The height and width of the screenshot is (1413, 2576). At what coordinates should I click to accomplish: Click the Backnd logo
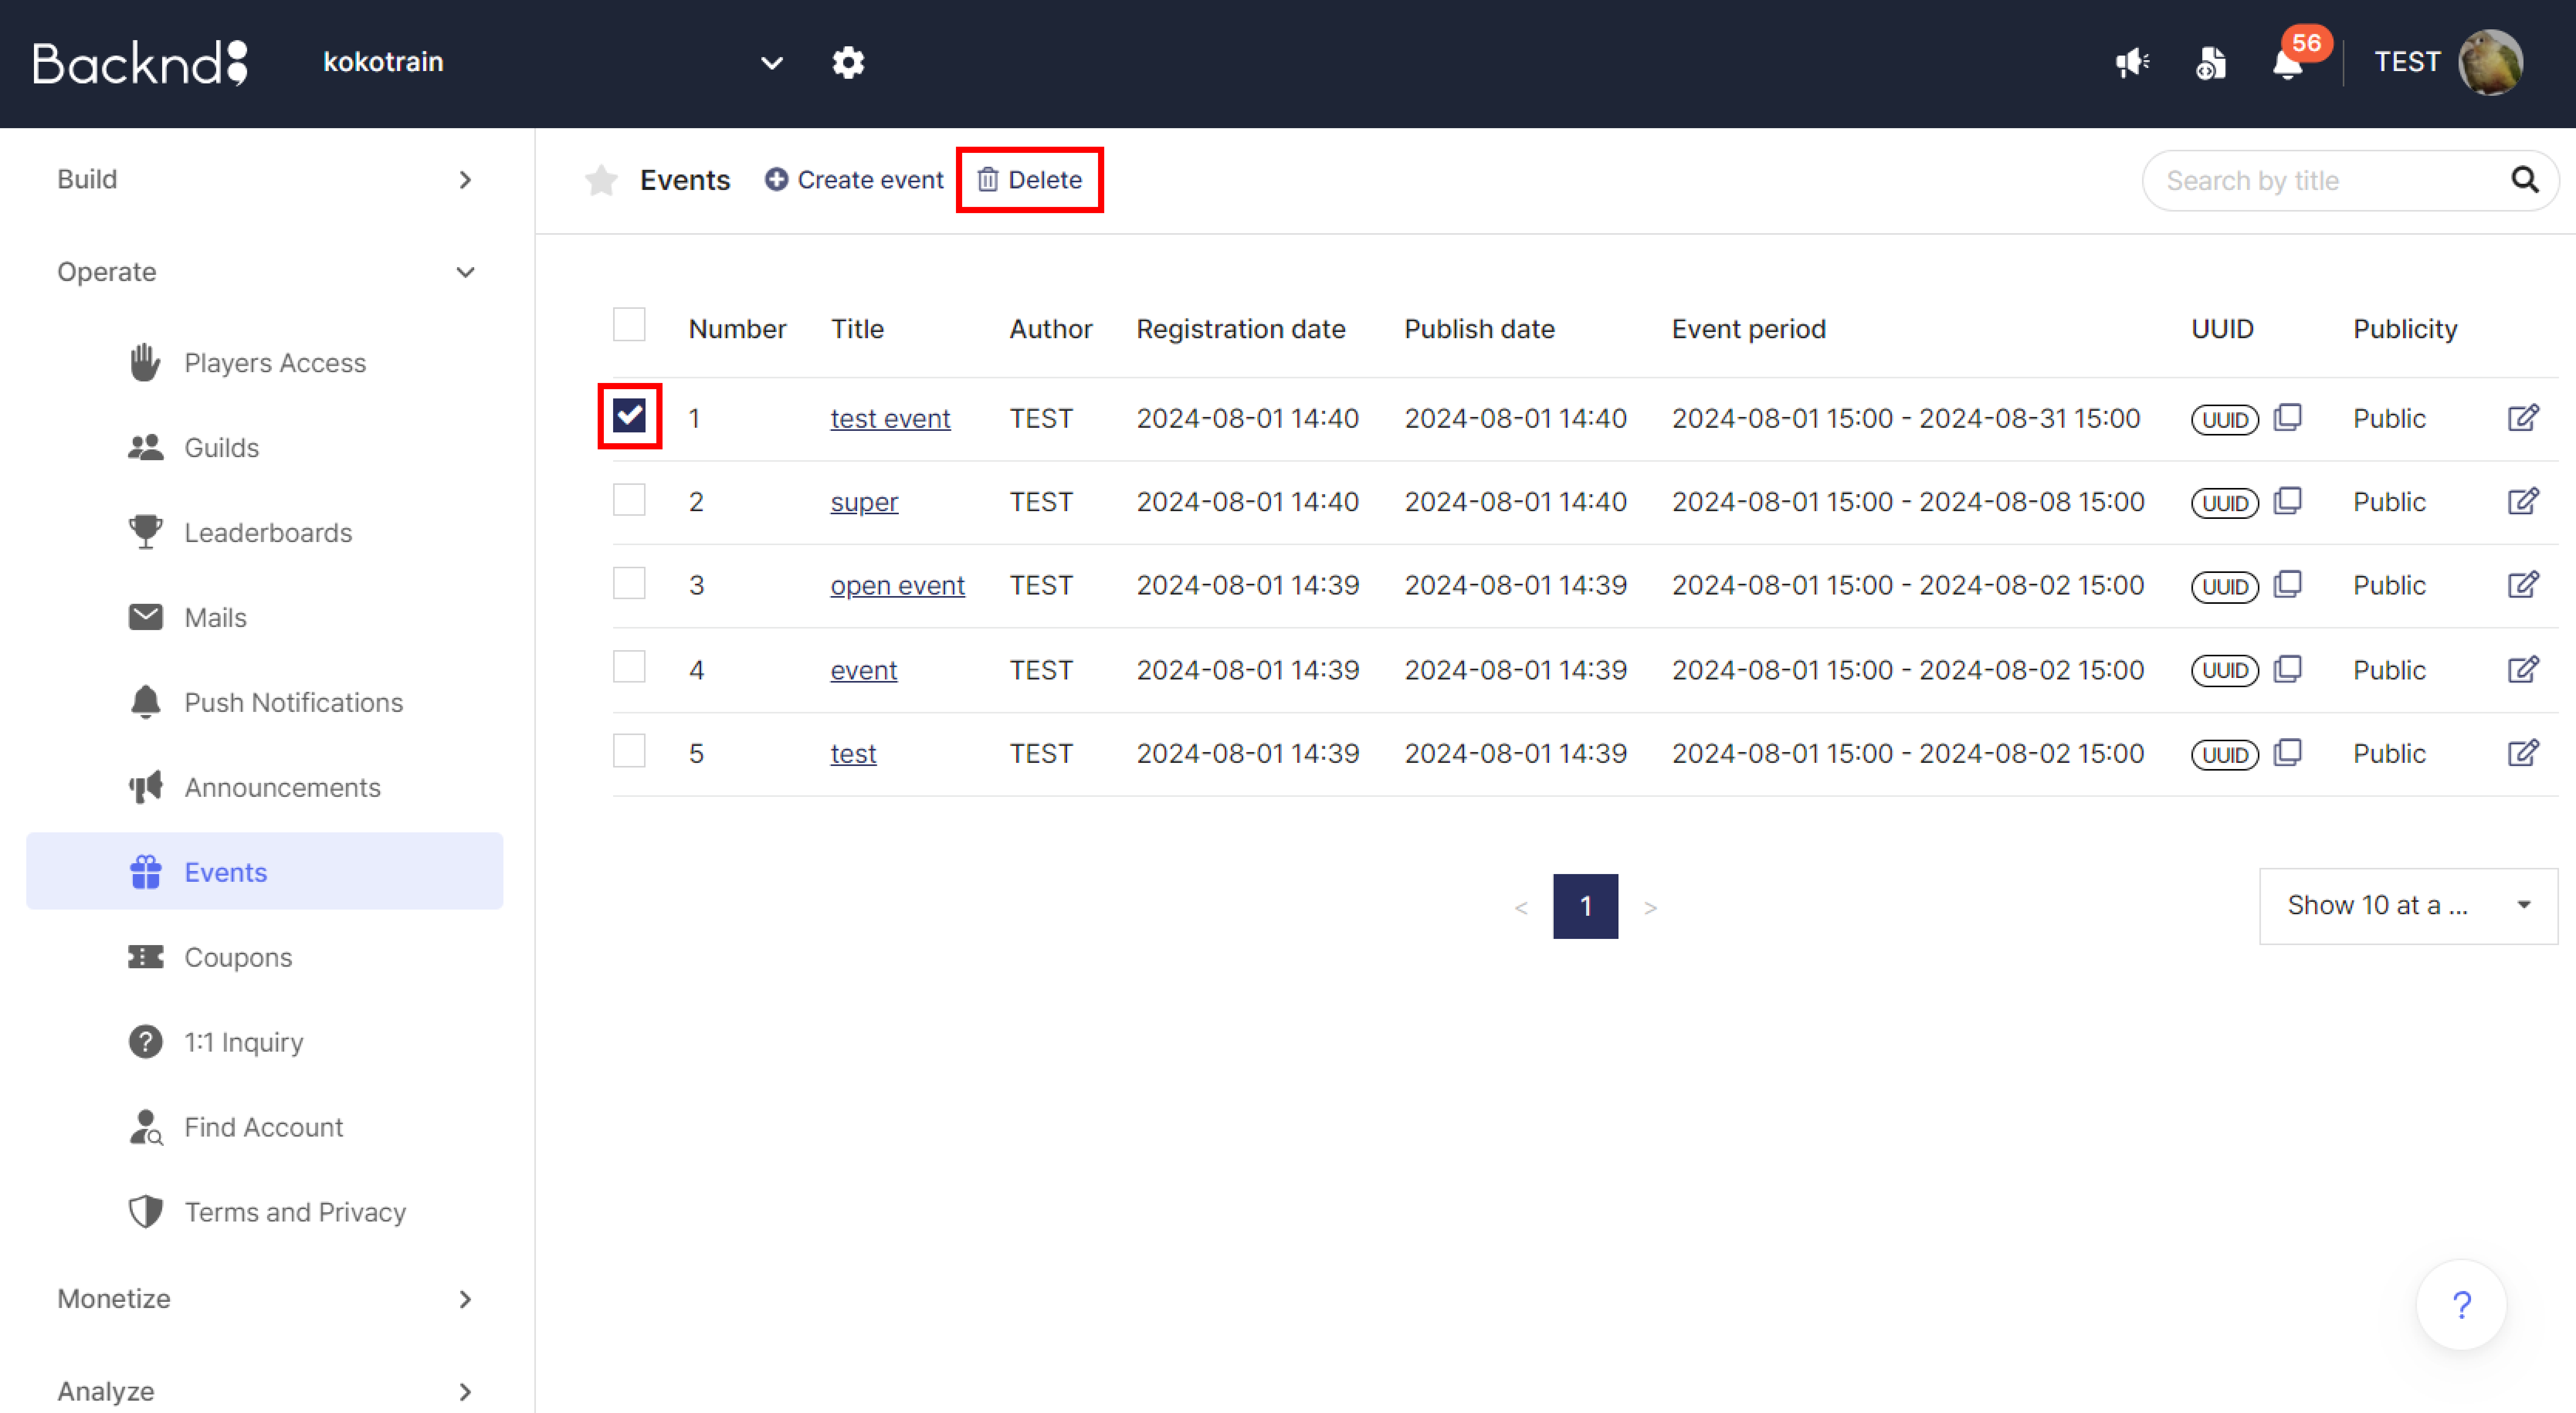[x=140, y=62]
